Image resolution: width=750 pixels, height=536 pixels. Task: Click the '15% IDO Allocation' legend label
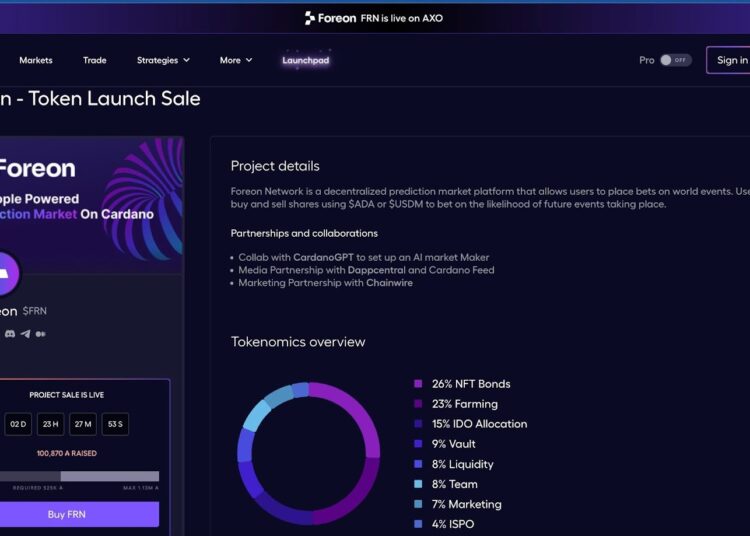pyautogui.click(x=480, y=424)
